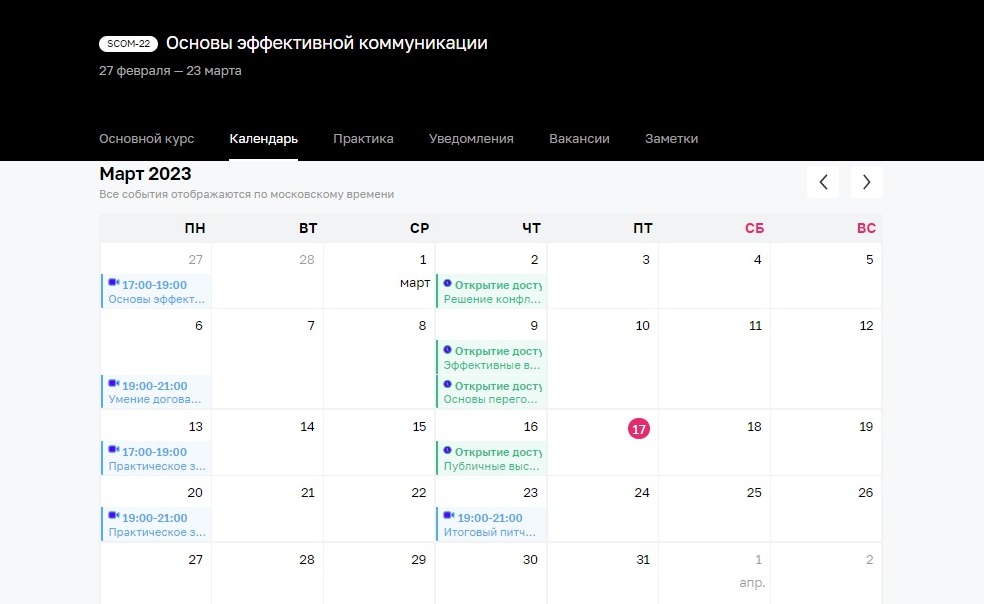Navigate to next month with right arrow
This screenshot has height=604, width=984.
pyautogui.click(x=866, y=181)
